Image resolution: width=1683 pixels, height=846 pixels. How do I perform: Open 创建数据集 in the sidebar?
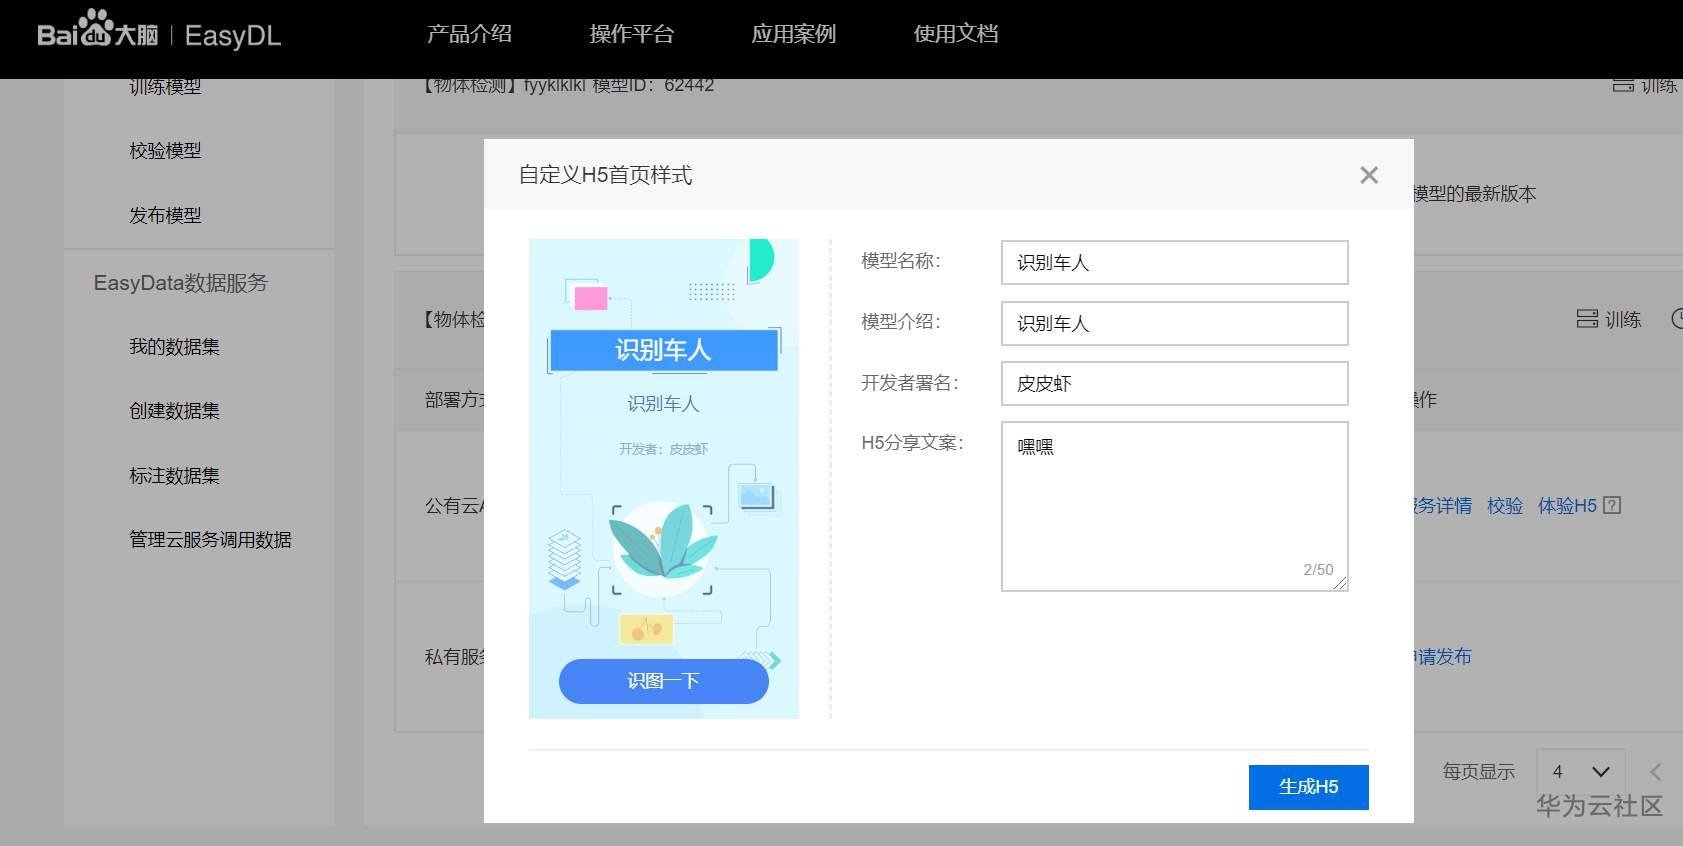[174, 411]
